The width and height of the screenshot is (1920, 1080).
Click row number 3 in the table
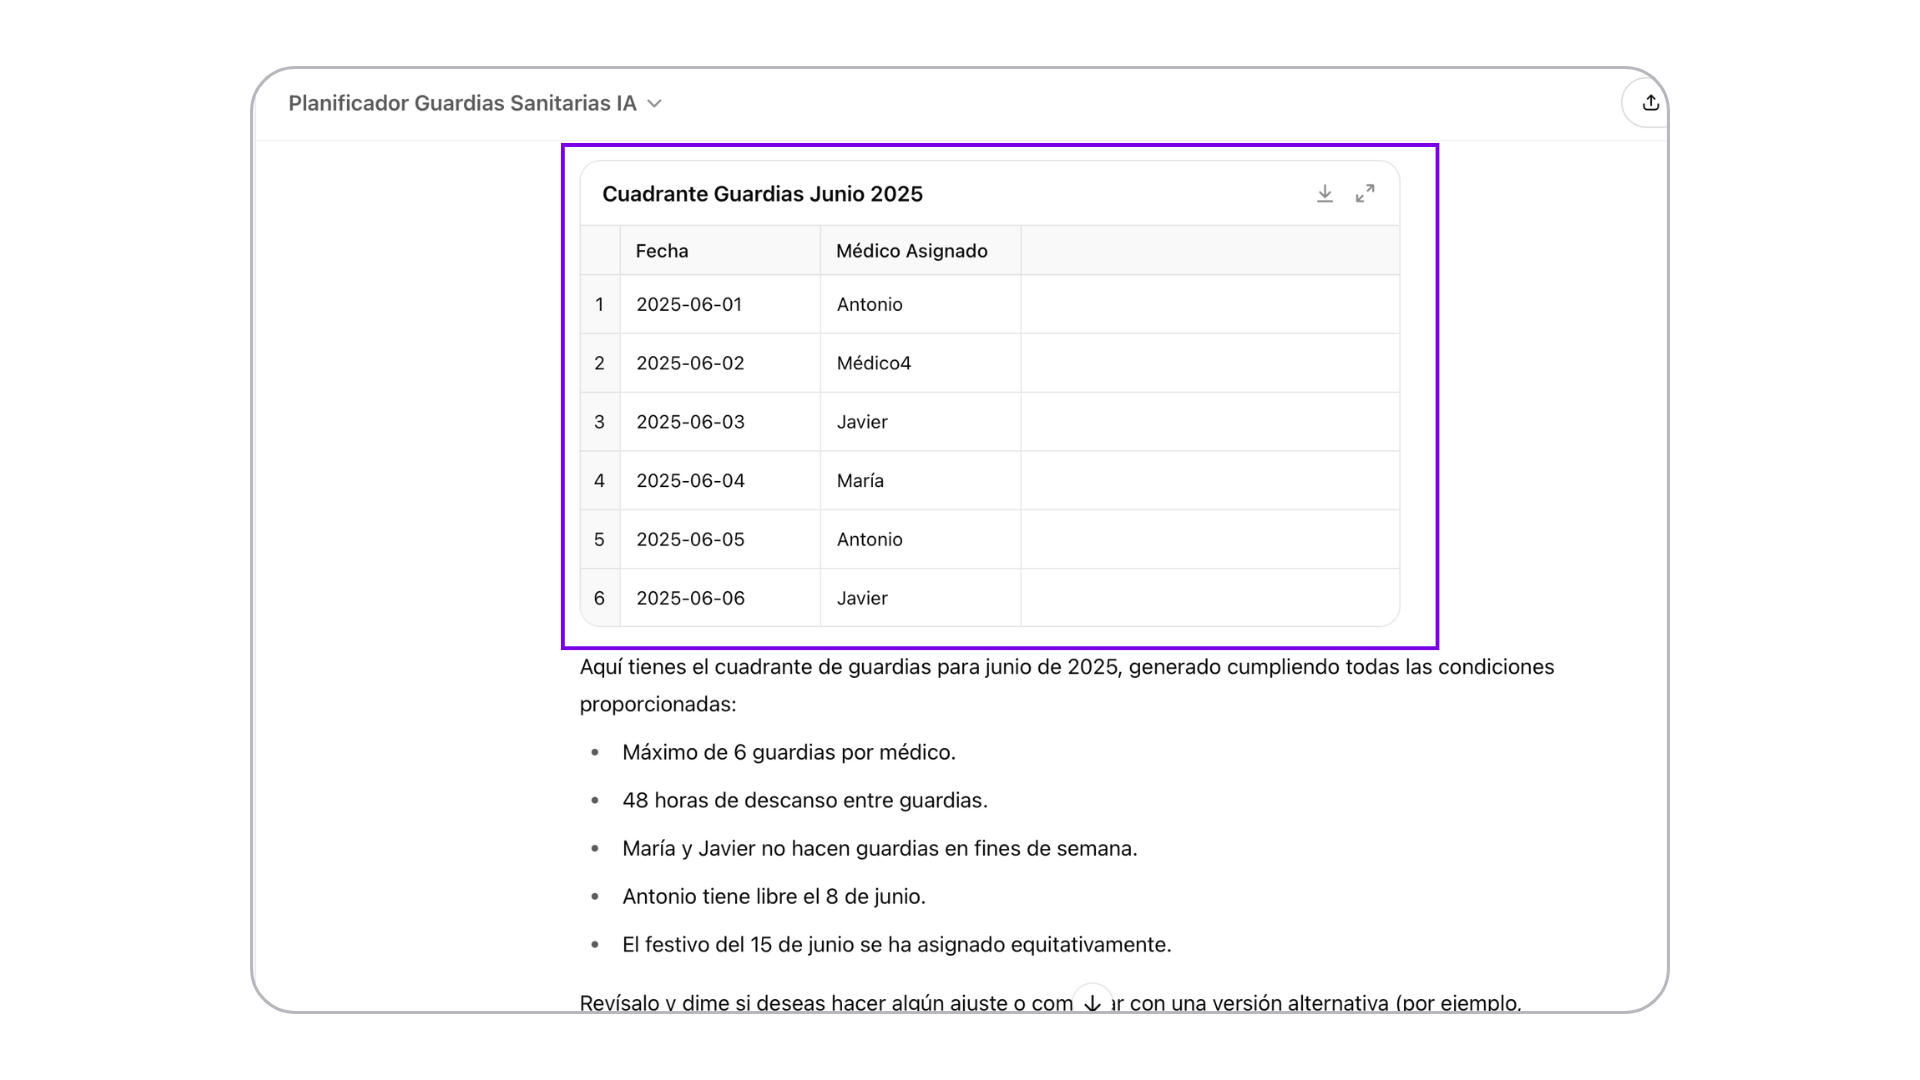tap(600, 422)
